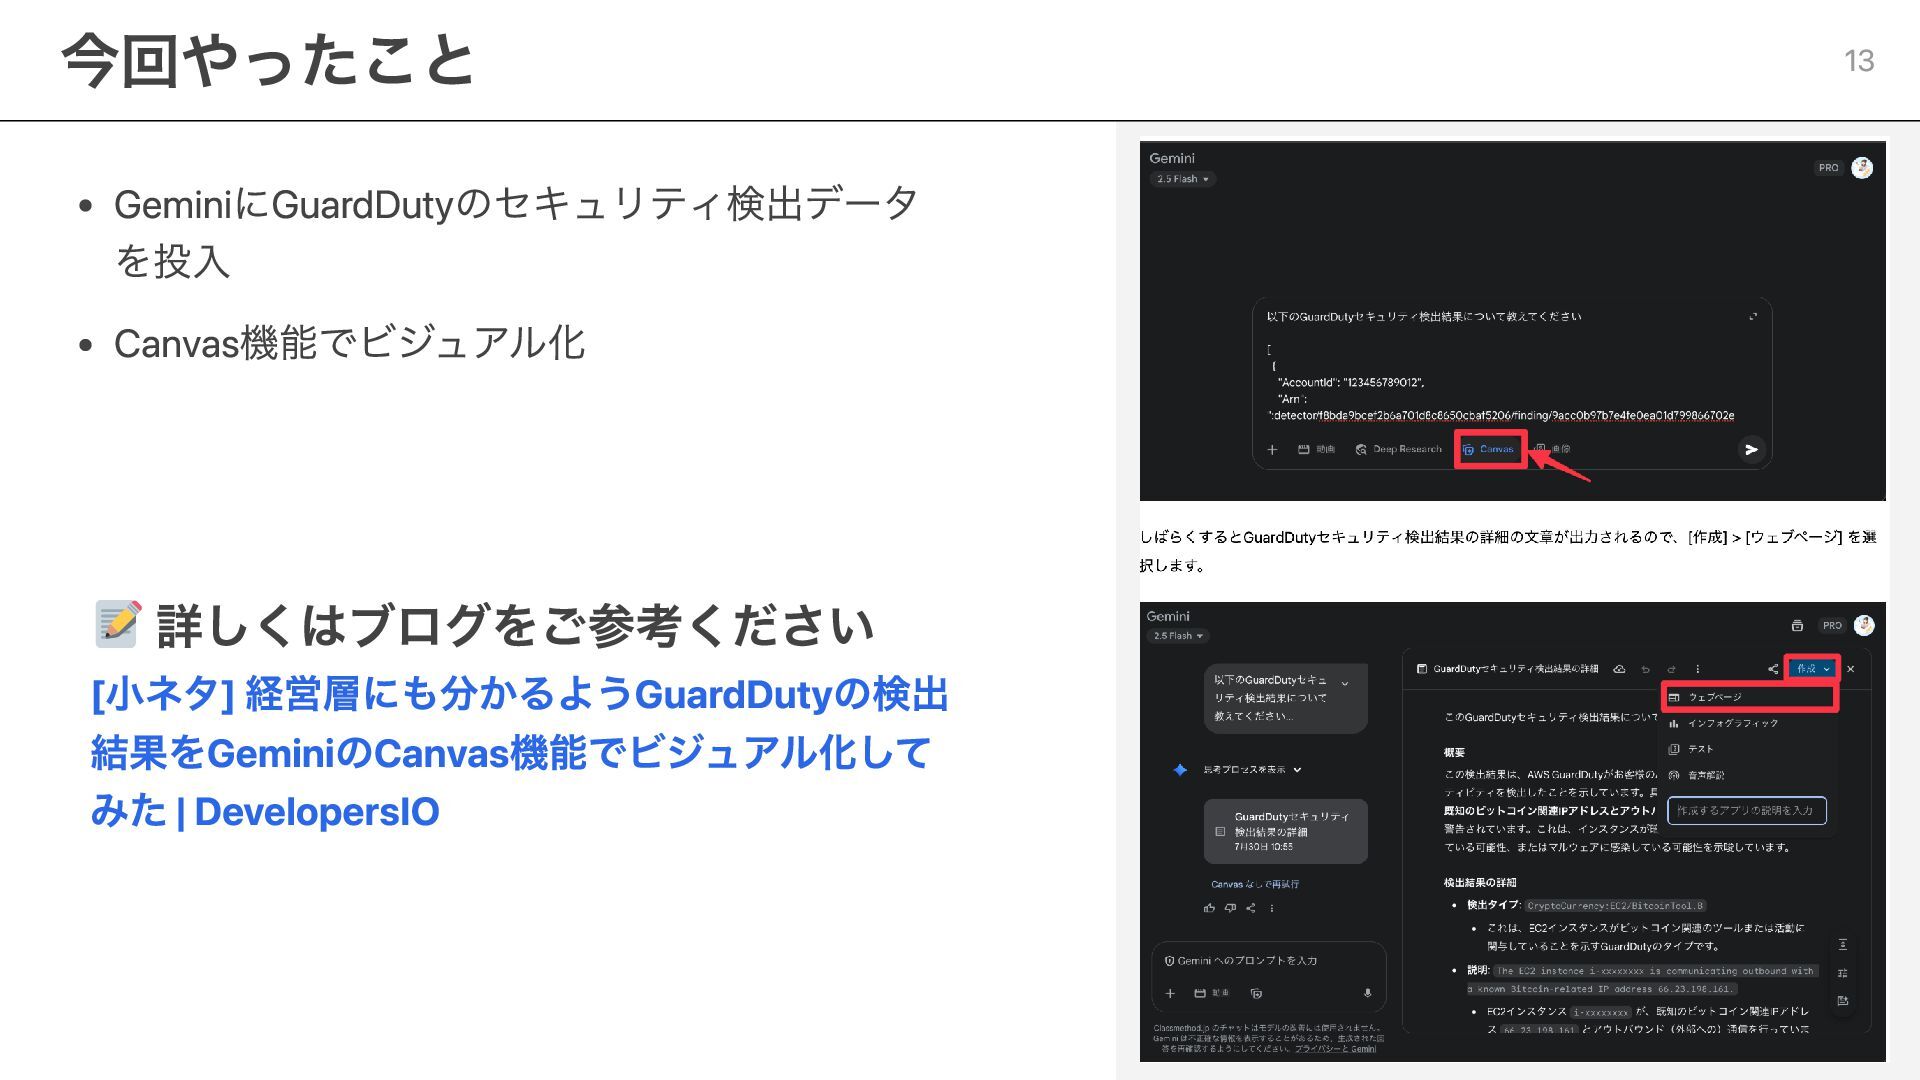The image size is (1920, 1080).
Task: Expand the prompt box with the fullscreen icon
Action: click(1752, 317)
